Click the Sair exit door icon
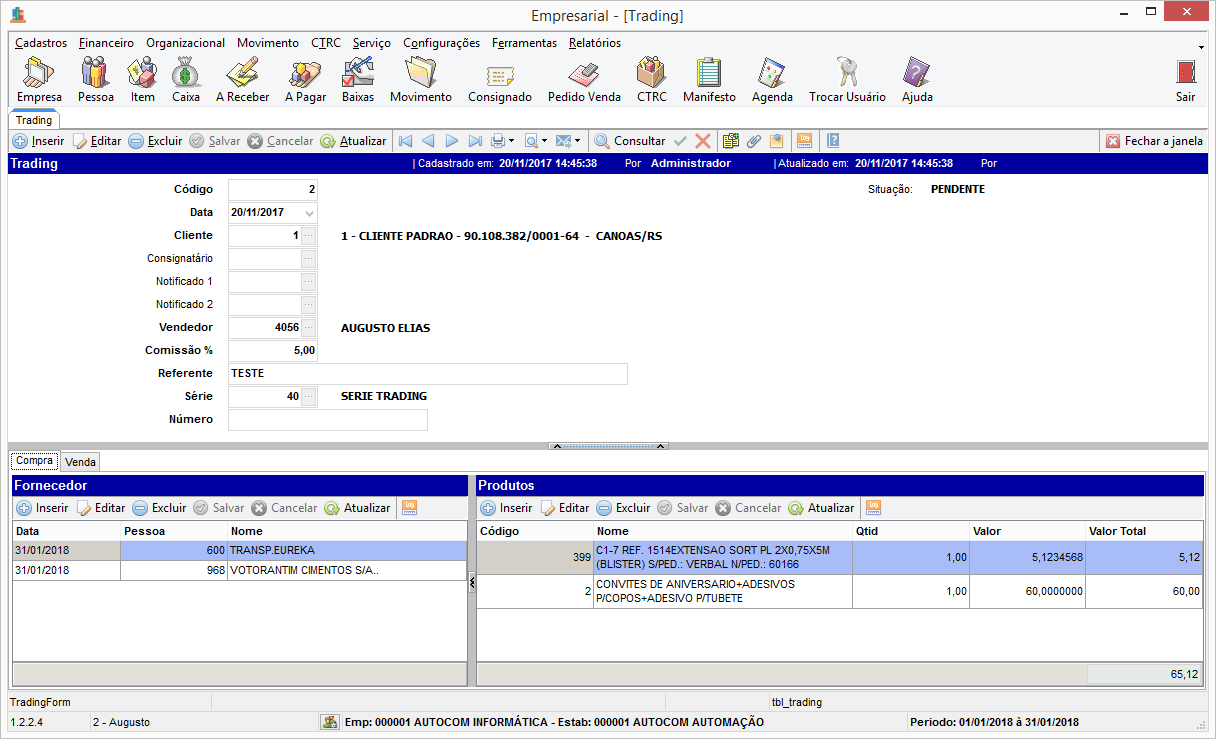Screen dimensions: 1216x739 1186,79
